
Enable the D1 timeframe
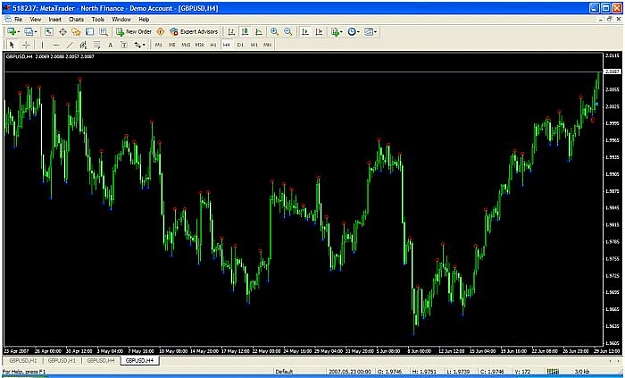[x=240, y=45]
